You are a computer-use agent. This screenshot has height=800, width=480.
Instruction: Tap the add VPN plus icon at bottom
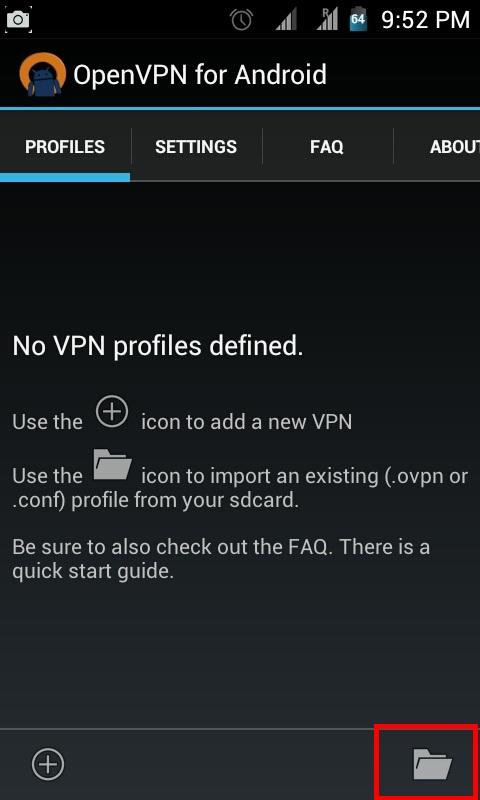[x=48, y=764]
